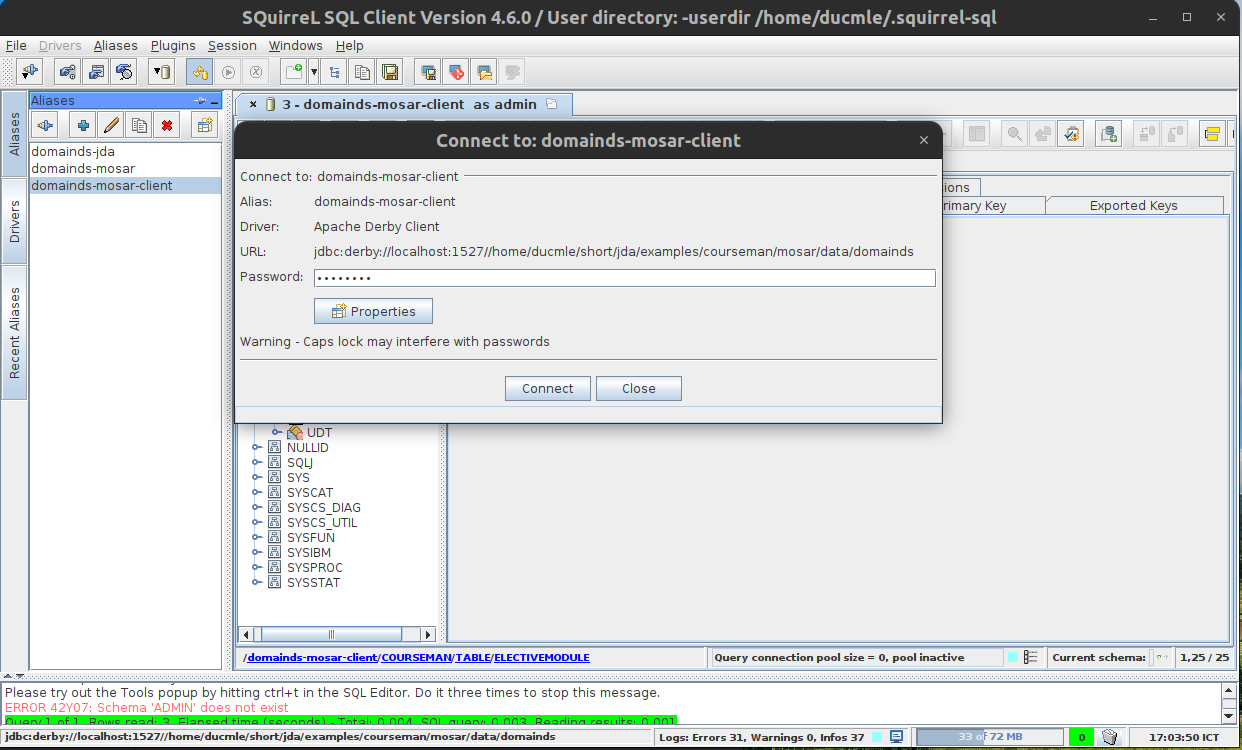Image resolution: width=1242 pixels, height=750 pixels.
Task: Click the ELECTIVEMODULE link in object path
Action: (542, 657)
